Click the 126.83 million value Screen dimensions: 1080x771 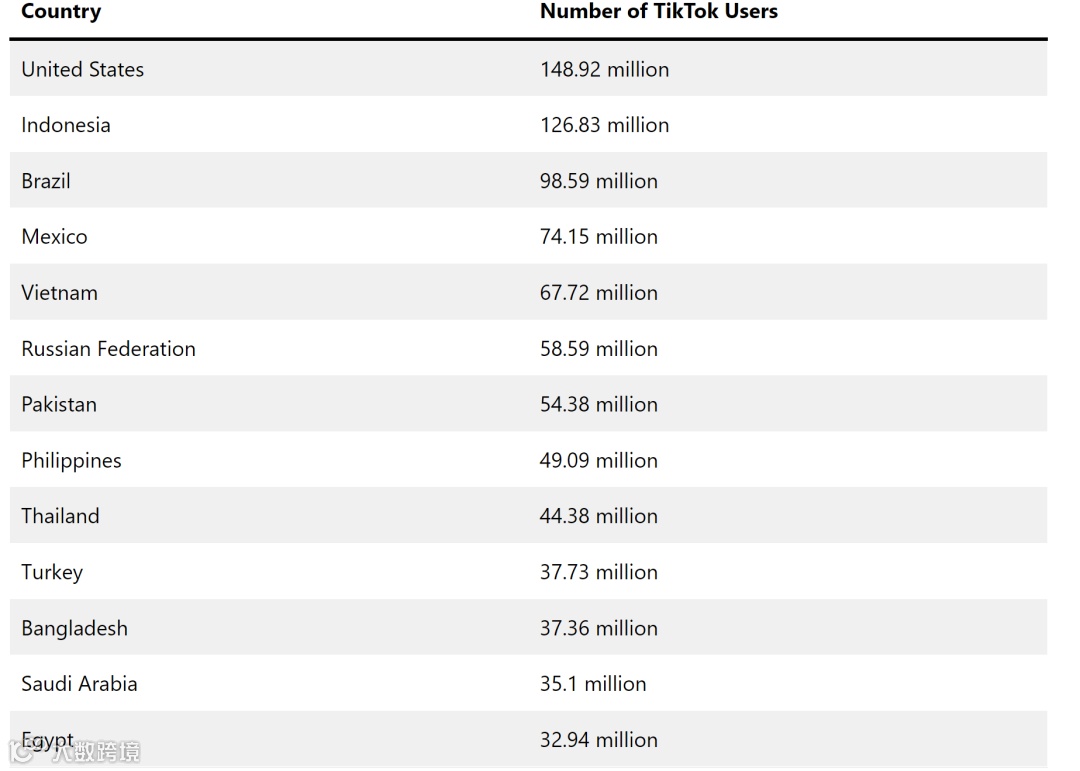click(604, 125)
